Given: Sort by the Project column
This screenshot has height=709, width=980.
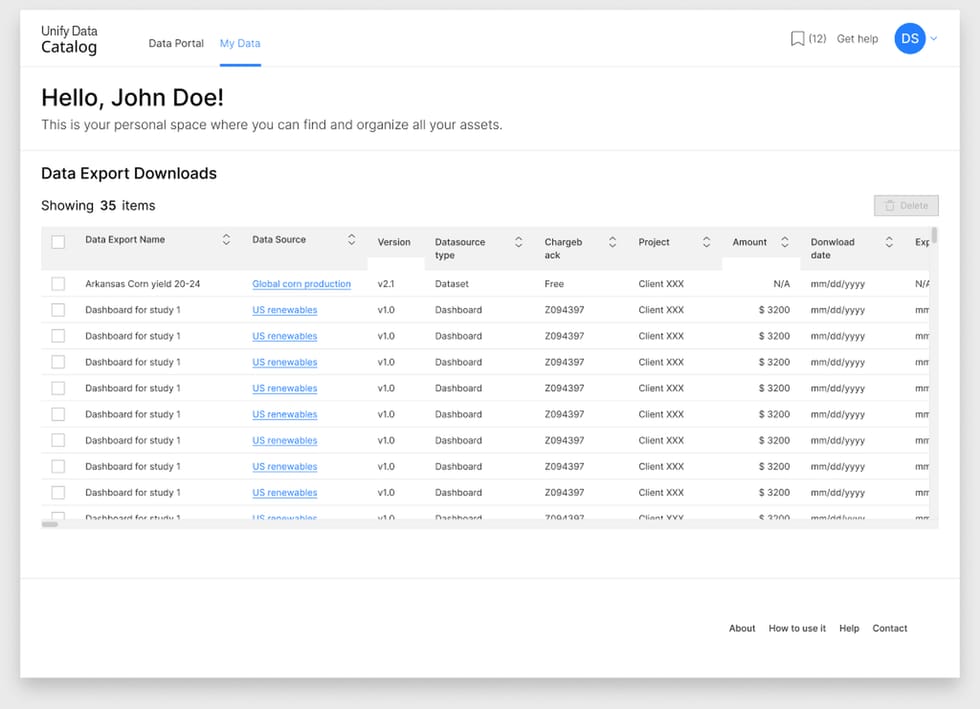Looking at the screenshot, I should [x=706, y=242].
